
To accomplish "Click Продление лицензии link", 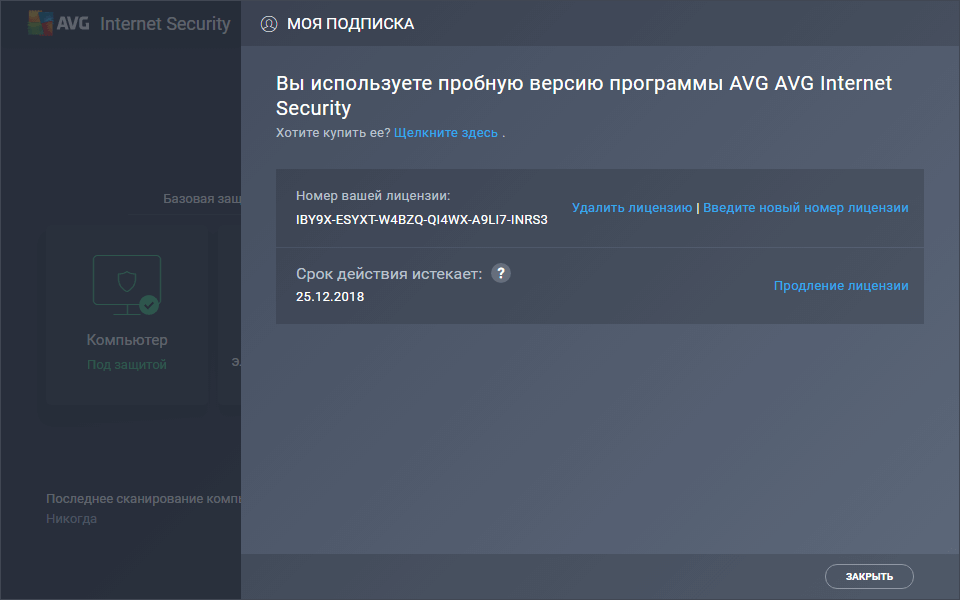I will 841,286.
